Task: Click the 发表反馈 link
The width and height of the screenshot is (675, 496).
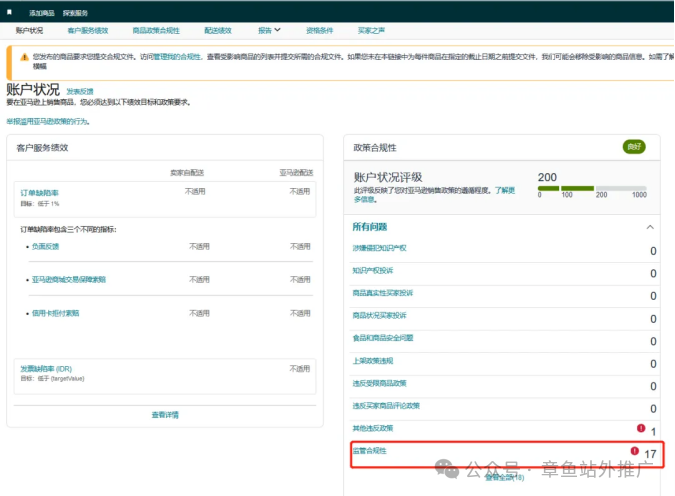Action: pos(81,91)
